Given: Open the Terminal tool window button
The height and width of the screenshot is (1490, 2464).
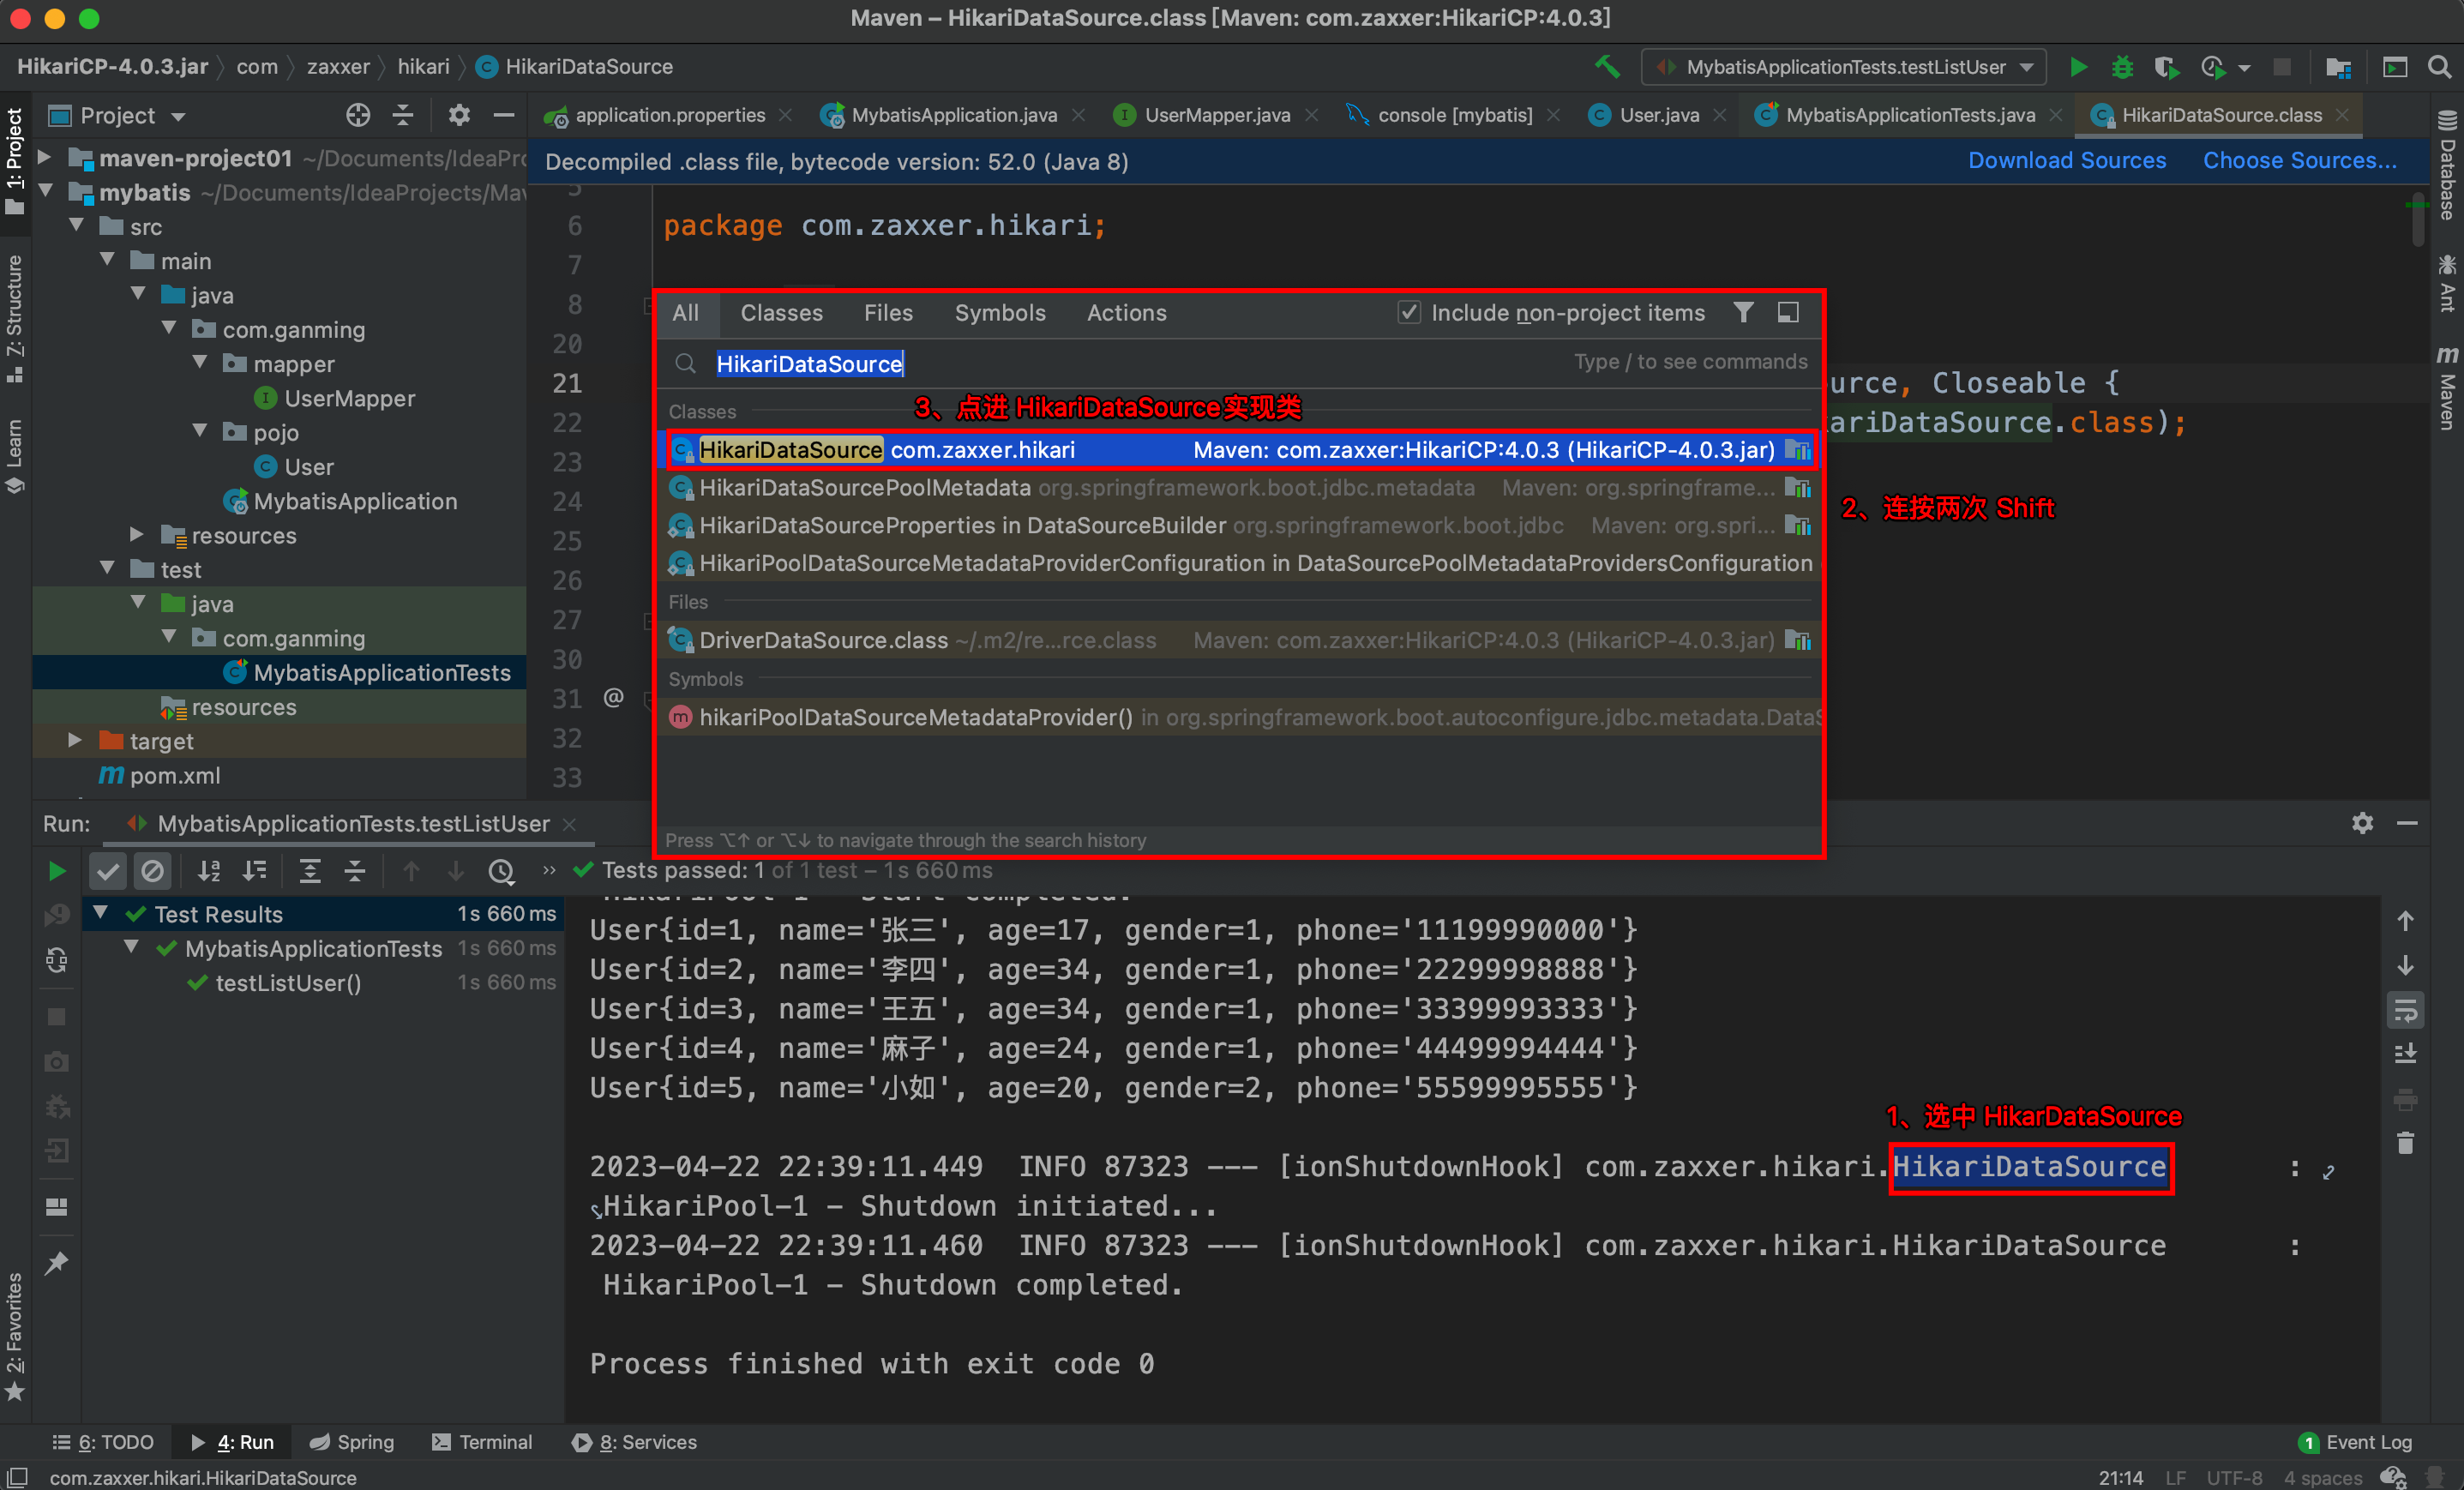Looking at the screenshot, I should 482,1441.
